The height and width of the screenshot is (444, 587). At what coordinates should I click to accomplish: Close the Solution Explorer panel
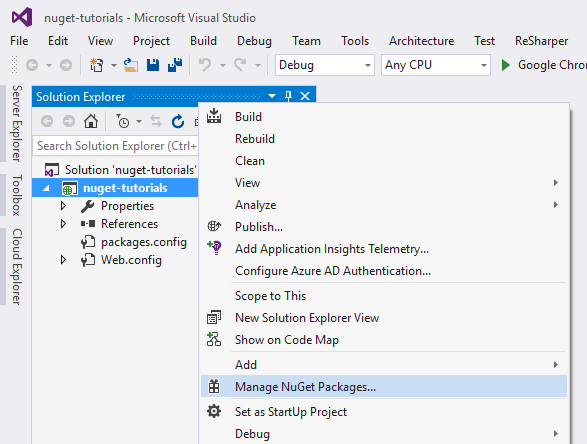305,96
